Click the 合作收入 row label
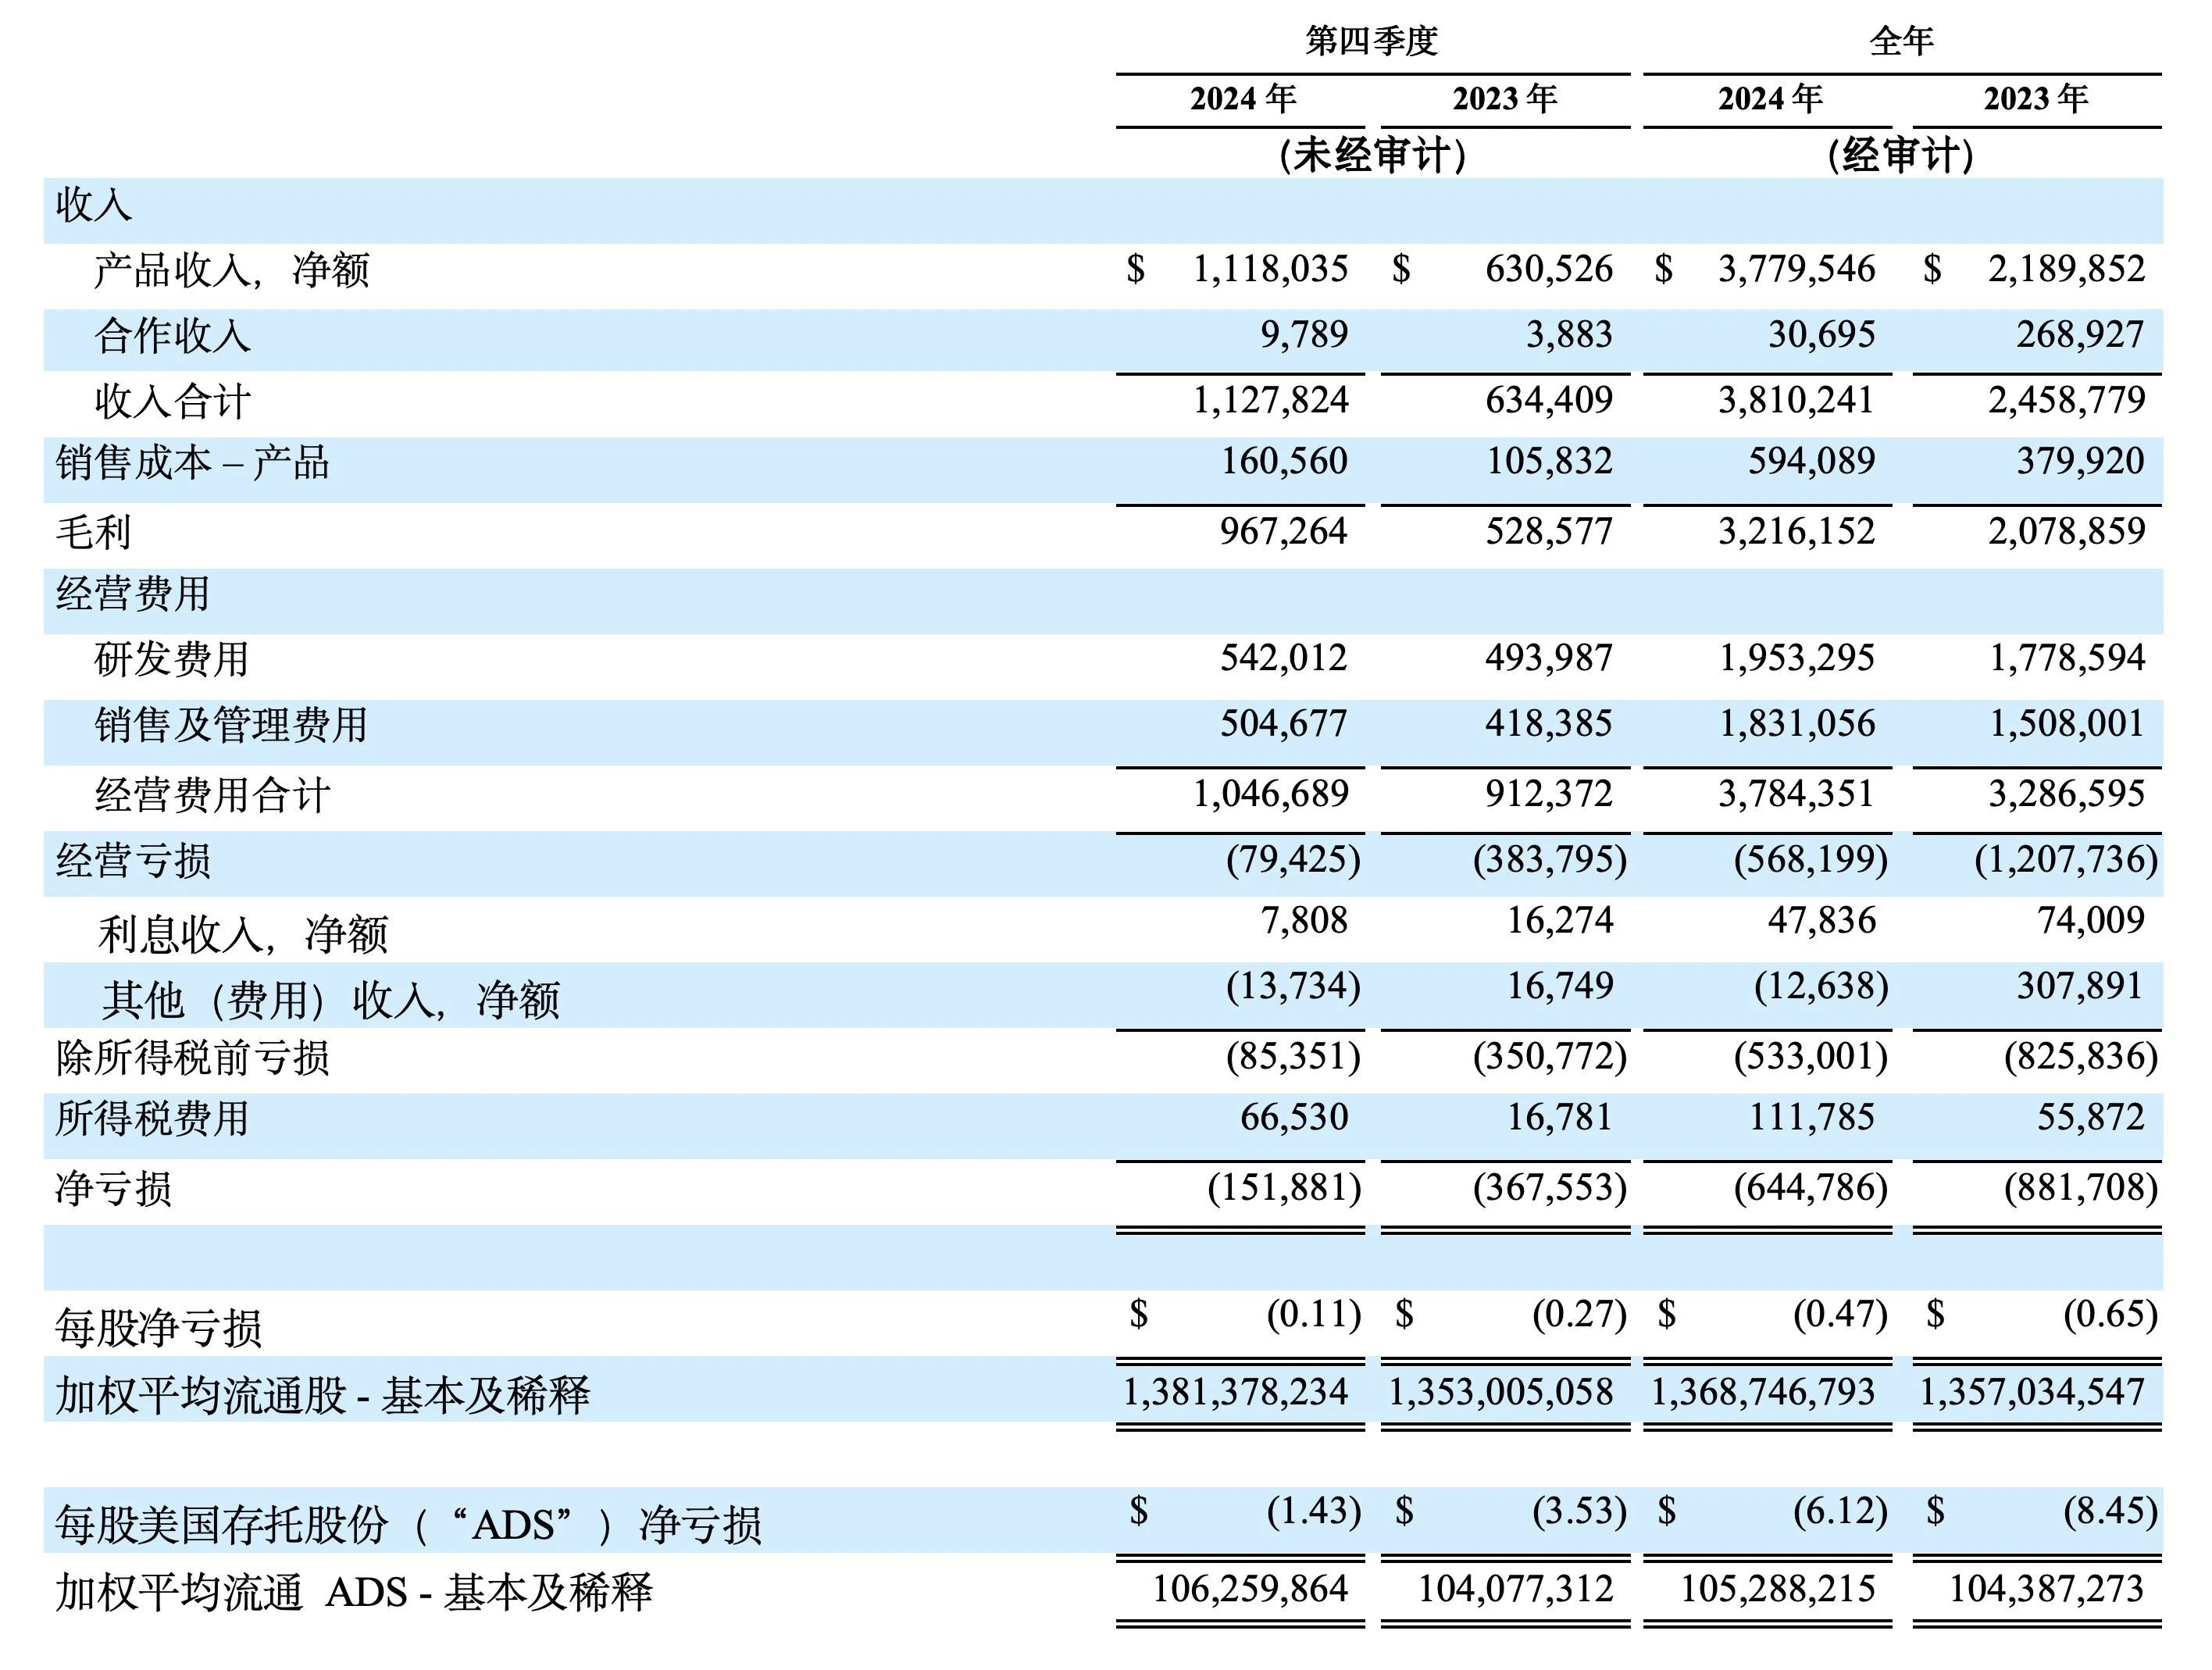 [x=172, y=336]
